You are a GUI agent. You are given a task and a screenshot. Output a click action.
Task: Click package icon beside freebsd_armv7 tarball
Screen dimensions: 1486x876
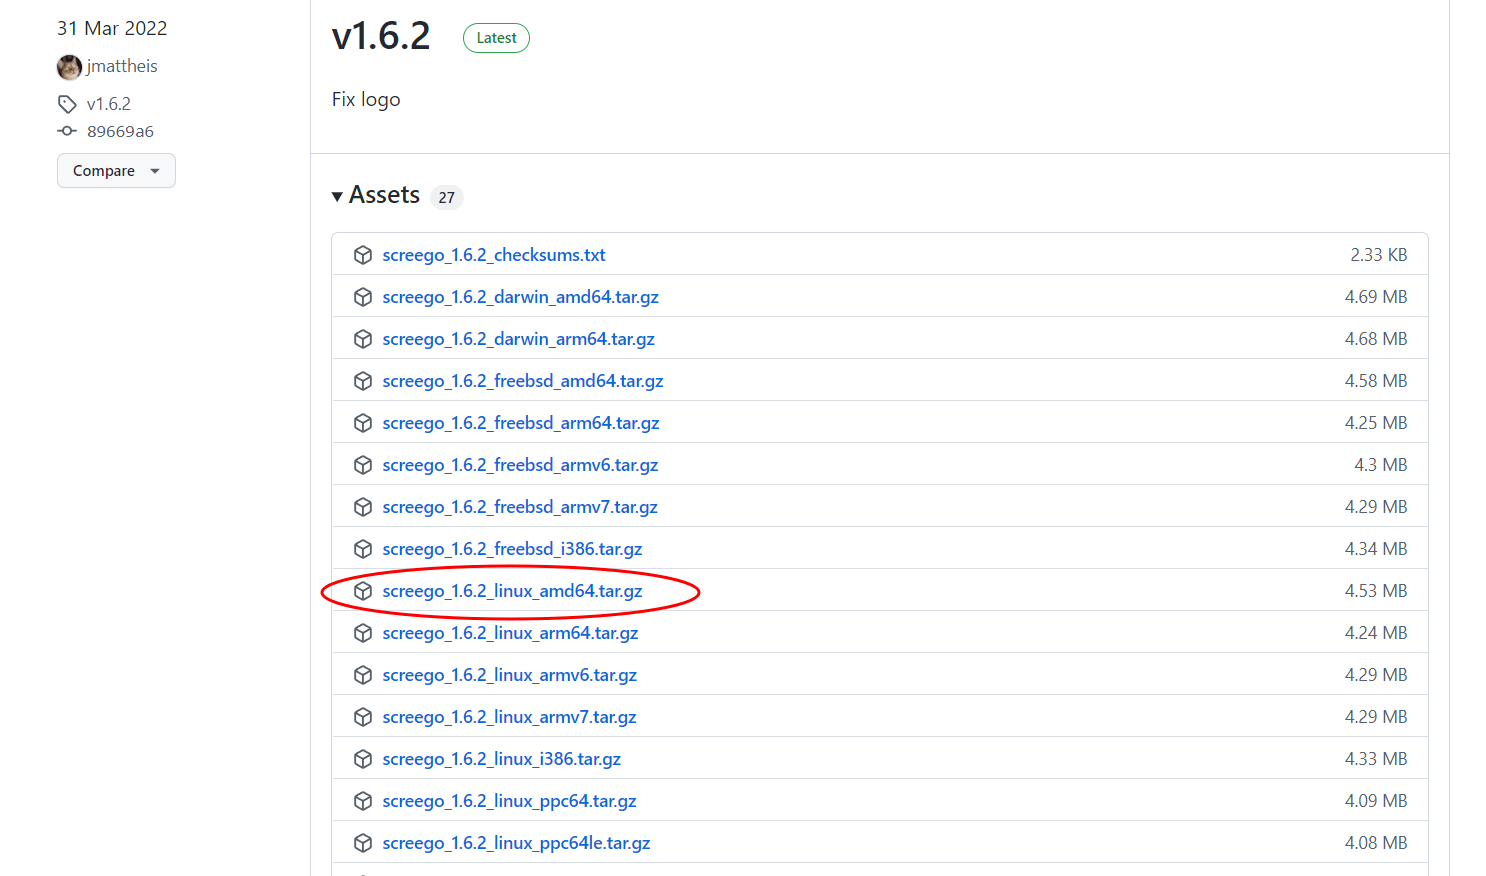point(363,507)
